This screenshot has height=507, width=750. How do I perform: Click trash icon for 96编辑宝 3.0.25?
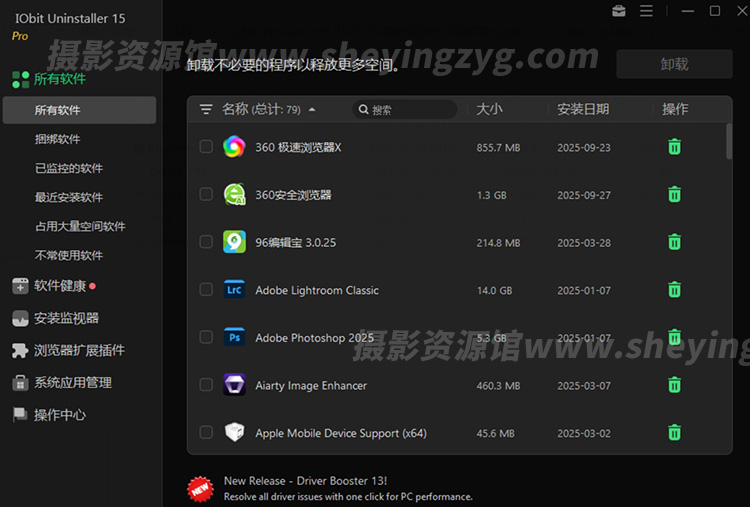click(674, 242)
